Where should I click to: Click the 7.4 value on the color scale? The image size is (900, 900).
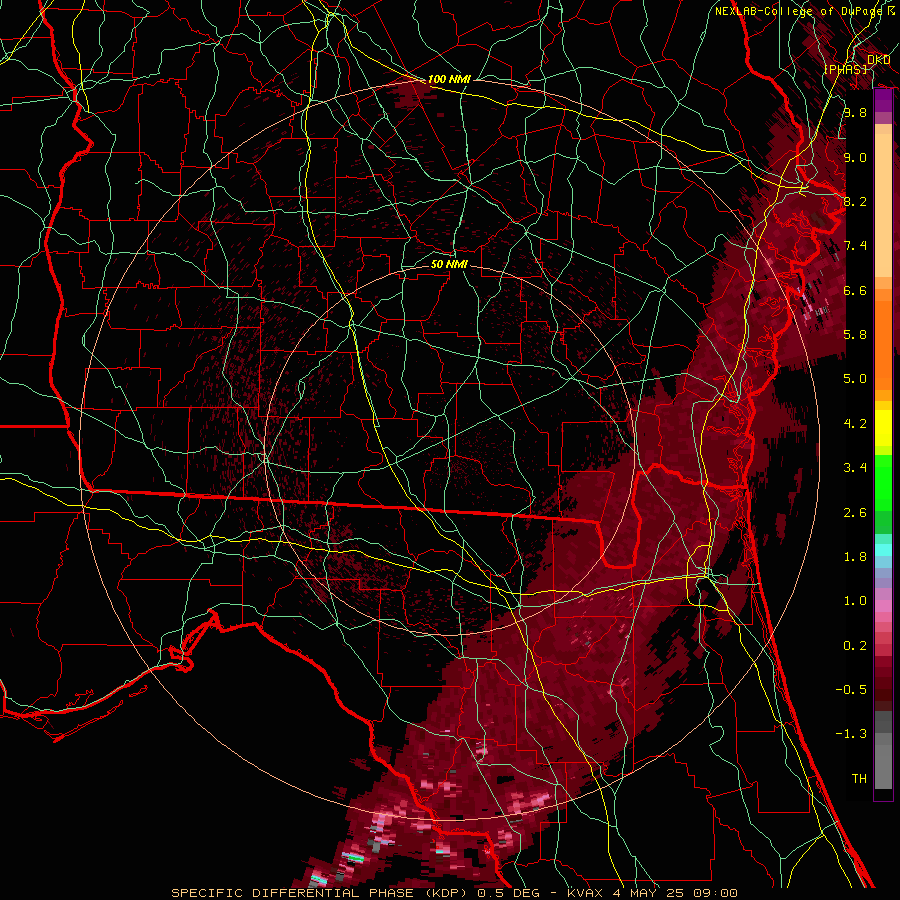coord(855,246)
